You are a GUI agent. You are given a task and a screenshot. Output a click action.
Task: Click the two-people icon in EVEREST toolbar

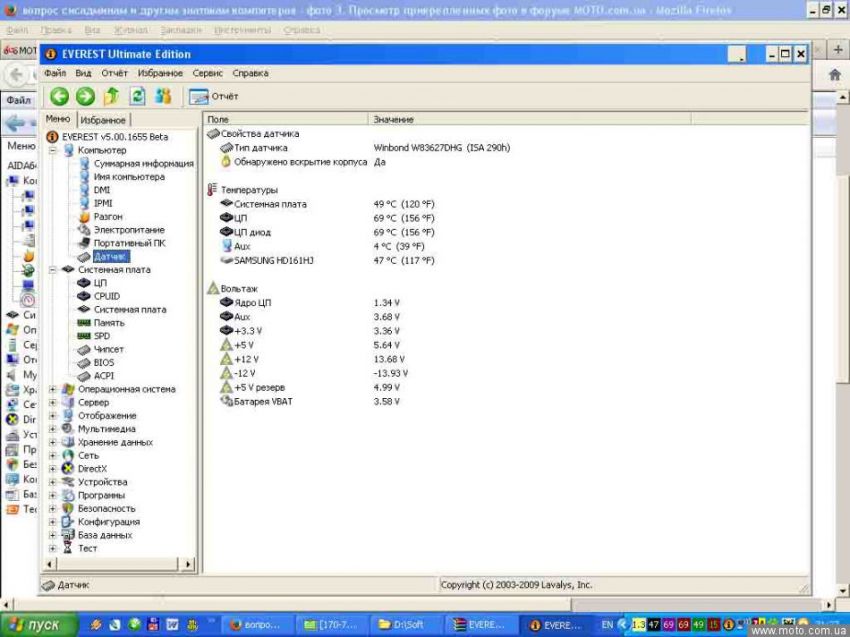point(163,96)
